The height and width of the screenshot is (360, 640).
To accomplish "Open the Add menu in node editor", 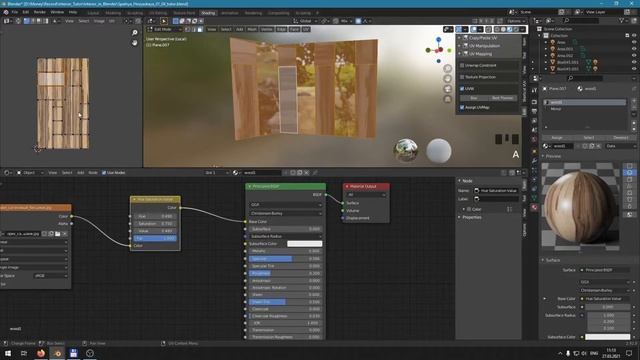I will pyautogui.click(x=80, y=173).
